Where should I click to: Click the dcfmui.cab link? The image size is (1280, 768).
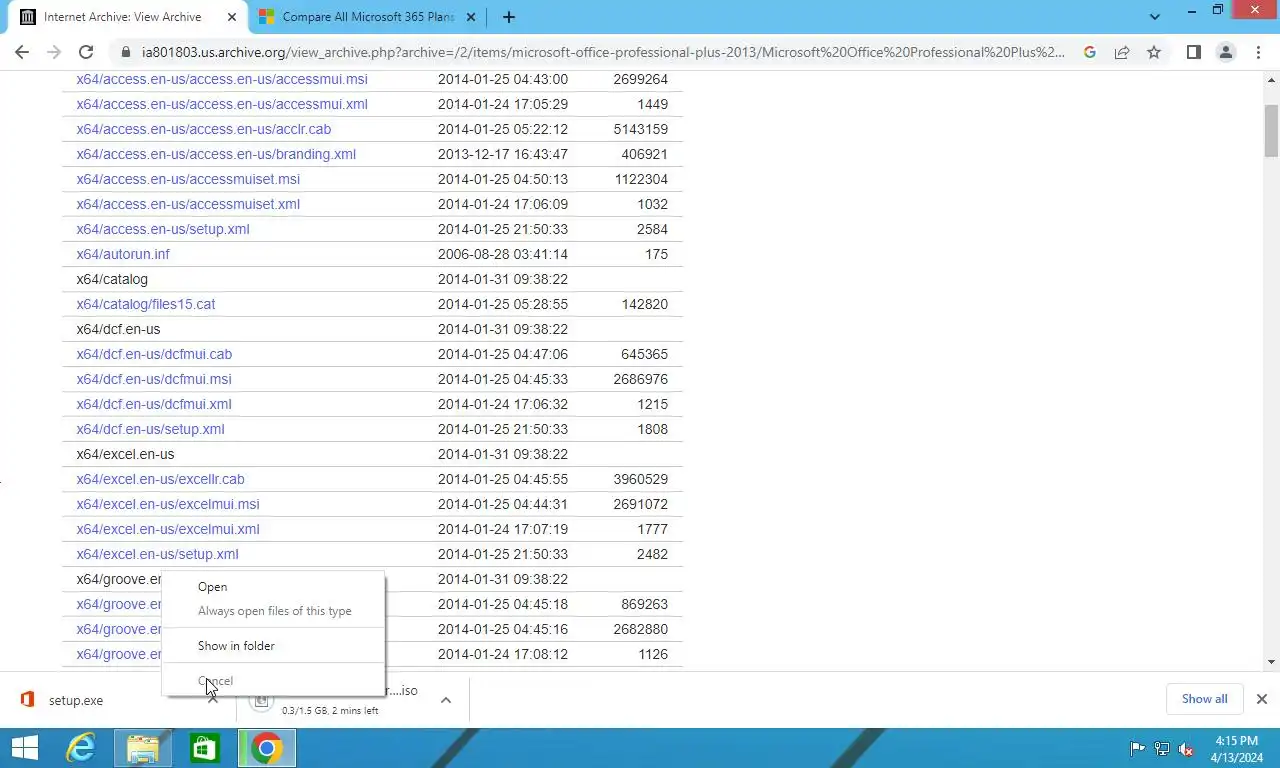click(154, 354)
